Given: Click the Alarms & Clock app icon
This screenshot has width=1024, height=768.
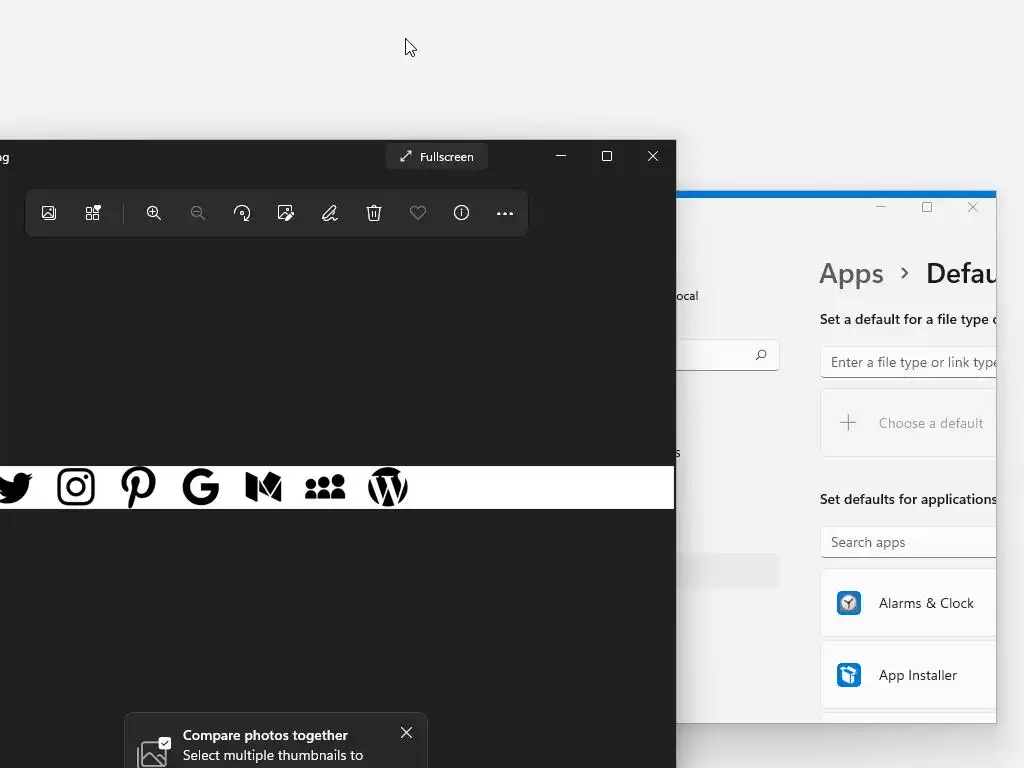Looking at the screenshot, I should coord(849,603).
